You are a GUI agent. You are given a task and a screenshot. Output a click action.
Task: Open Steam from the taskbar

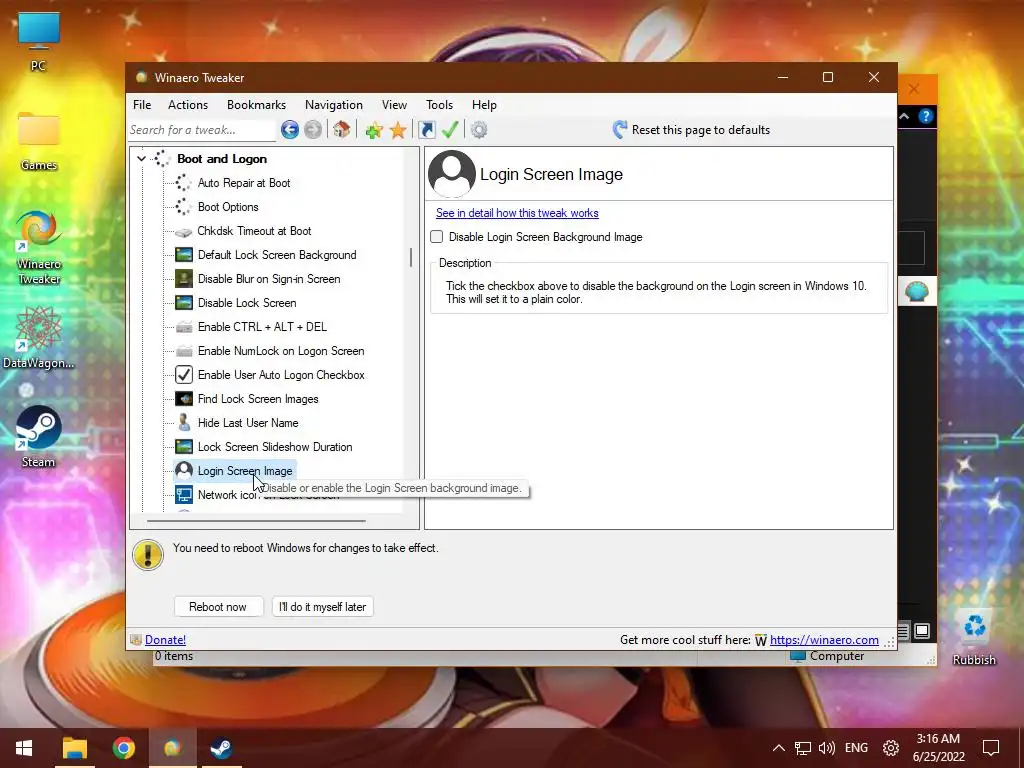coord(221,748)
